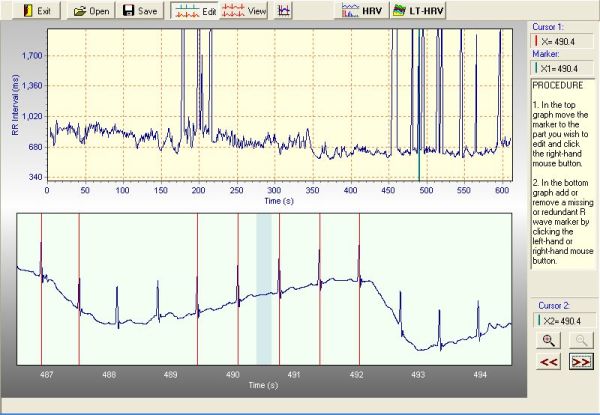Zoom in with the magnifier plus button
Viewport: 600px width, 415px height.
coord(549,339)
